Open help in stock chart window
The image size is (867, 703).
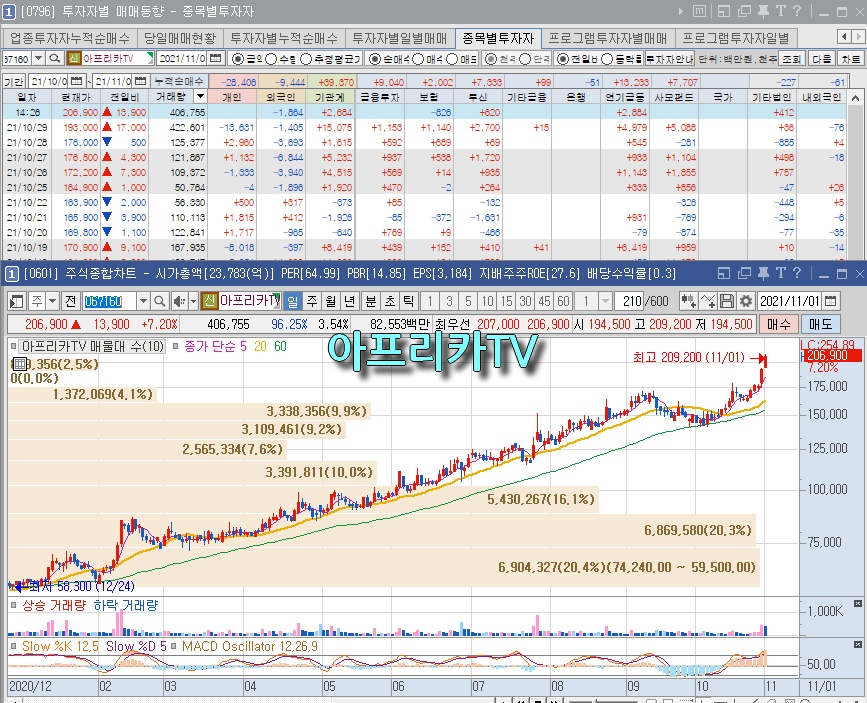[x=796, y=273]
